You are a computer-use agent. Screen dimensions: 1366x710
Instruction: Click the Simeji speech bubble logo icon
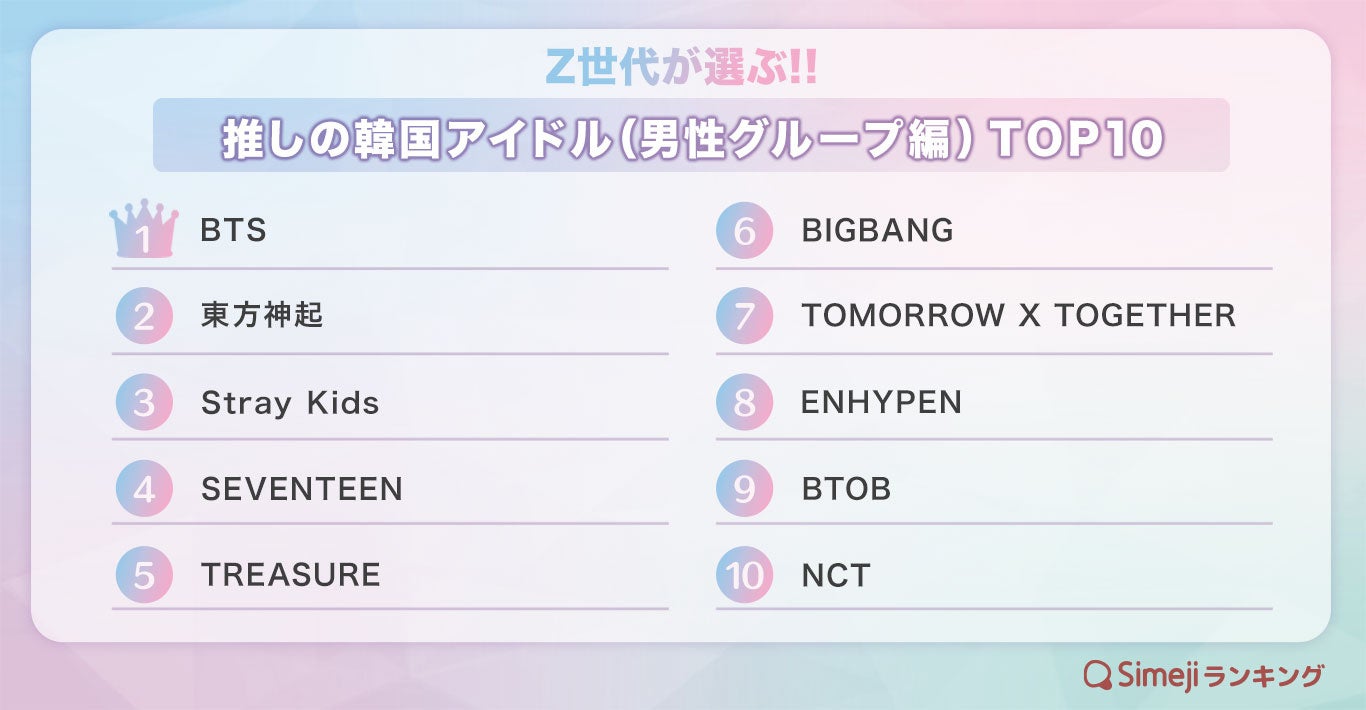pos(1099,675)
